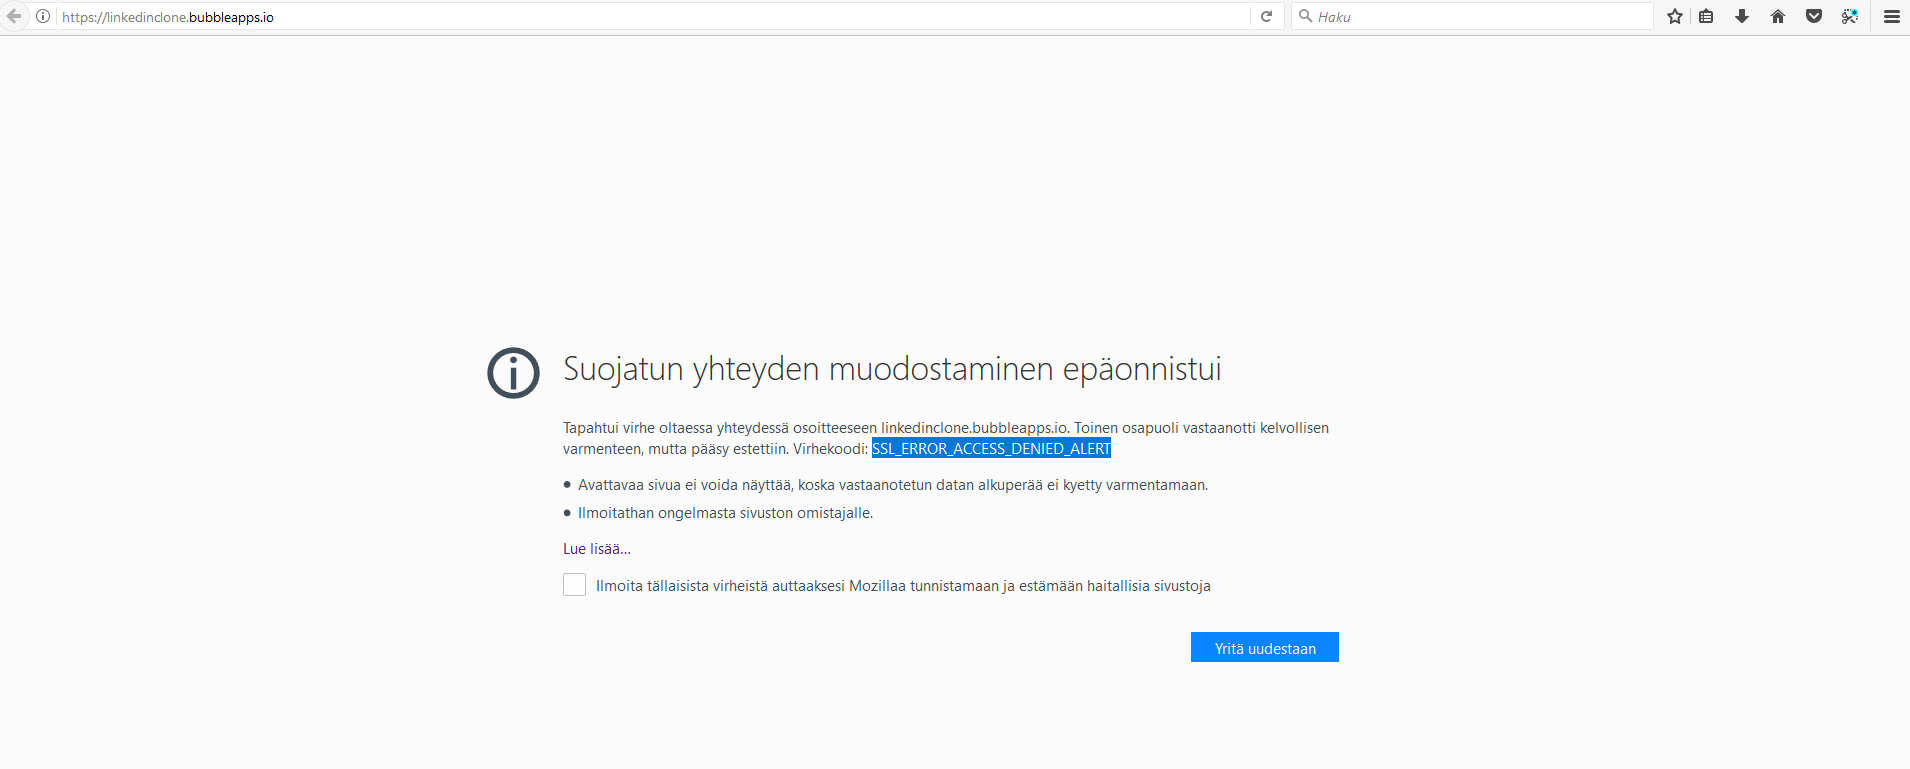
Task: Focus the Haku search field
Action: click(1472, 17)
